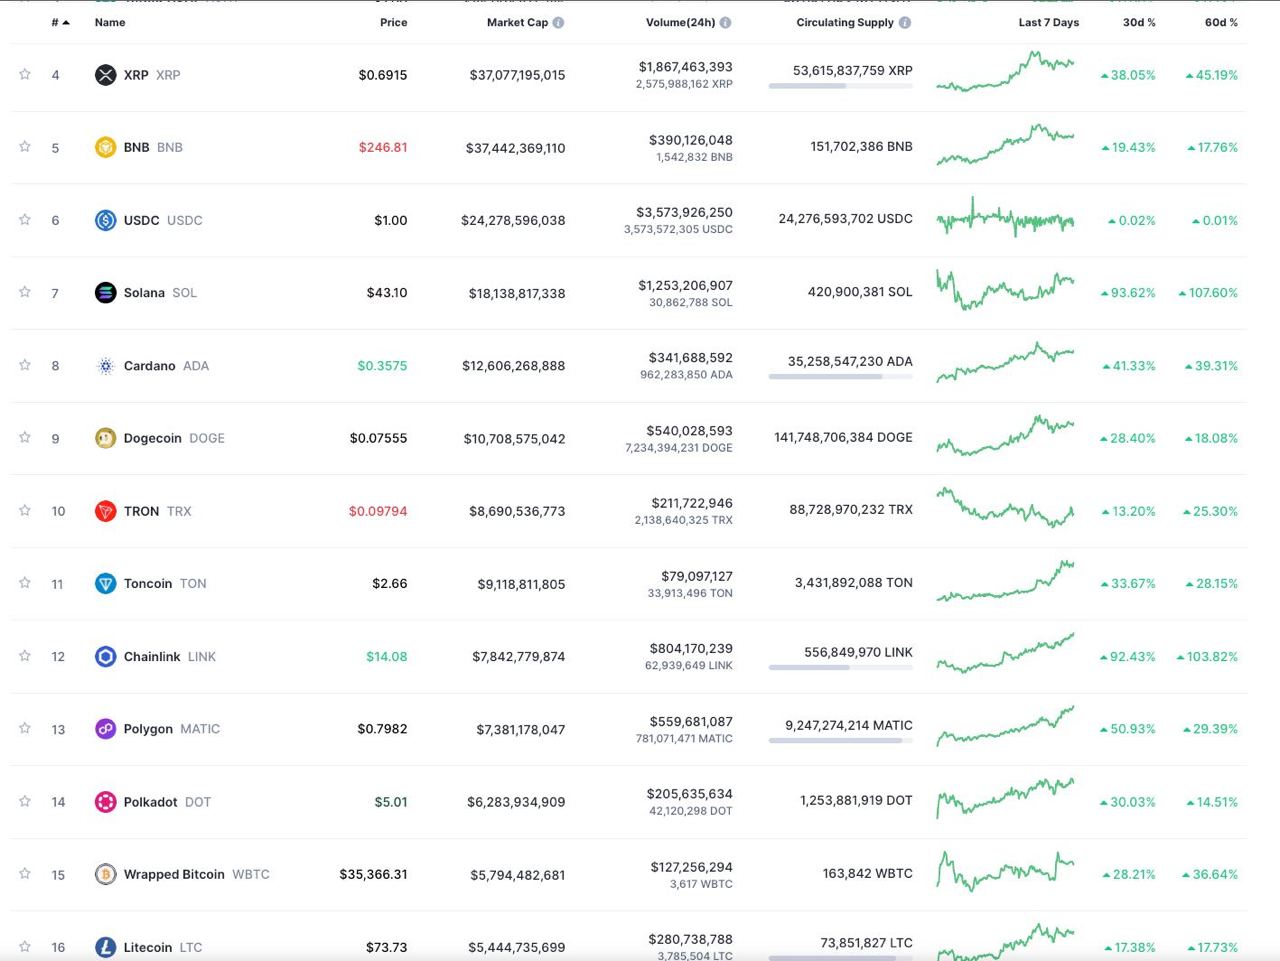This screenshot has height=961, width=1280.
Task: Click the Polkadot logo icon
Action: [x=105, y=802]
